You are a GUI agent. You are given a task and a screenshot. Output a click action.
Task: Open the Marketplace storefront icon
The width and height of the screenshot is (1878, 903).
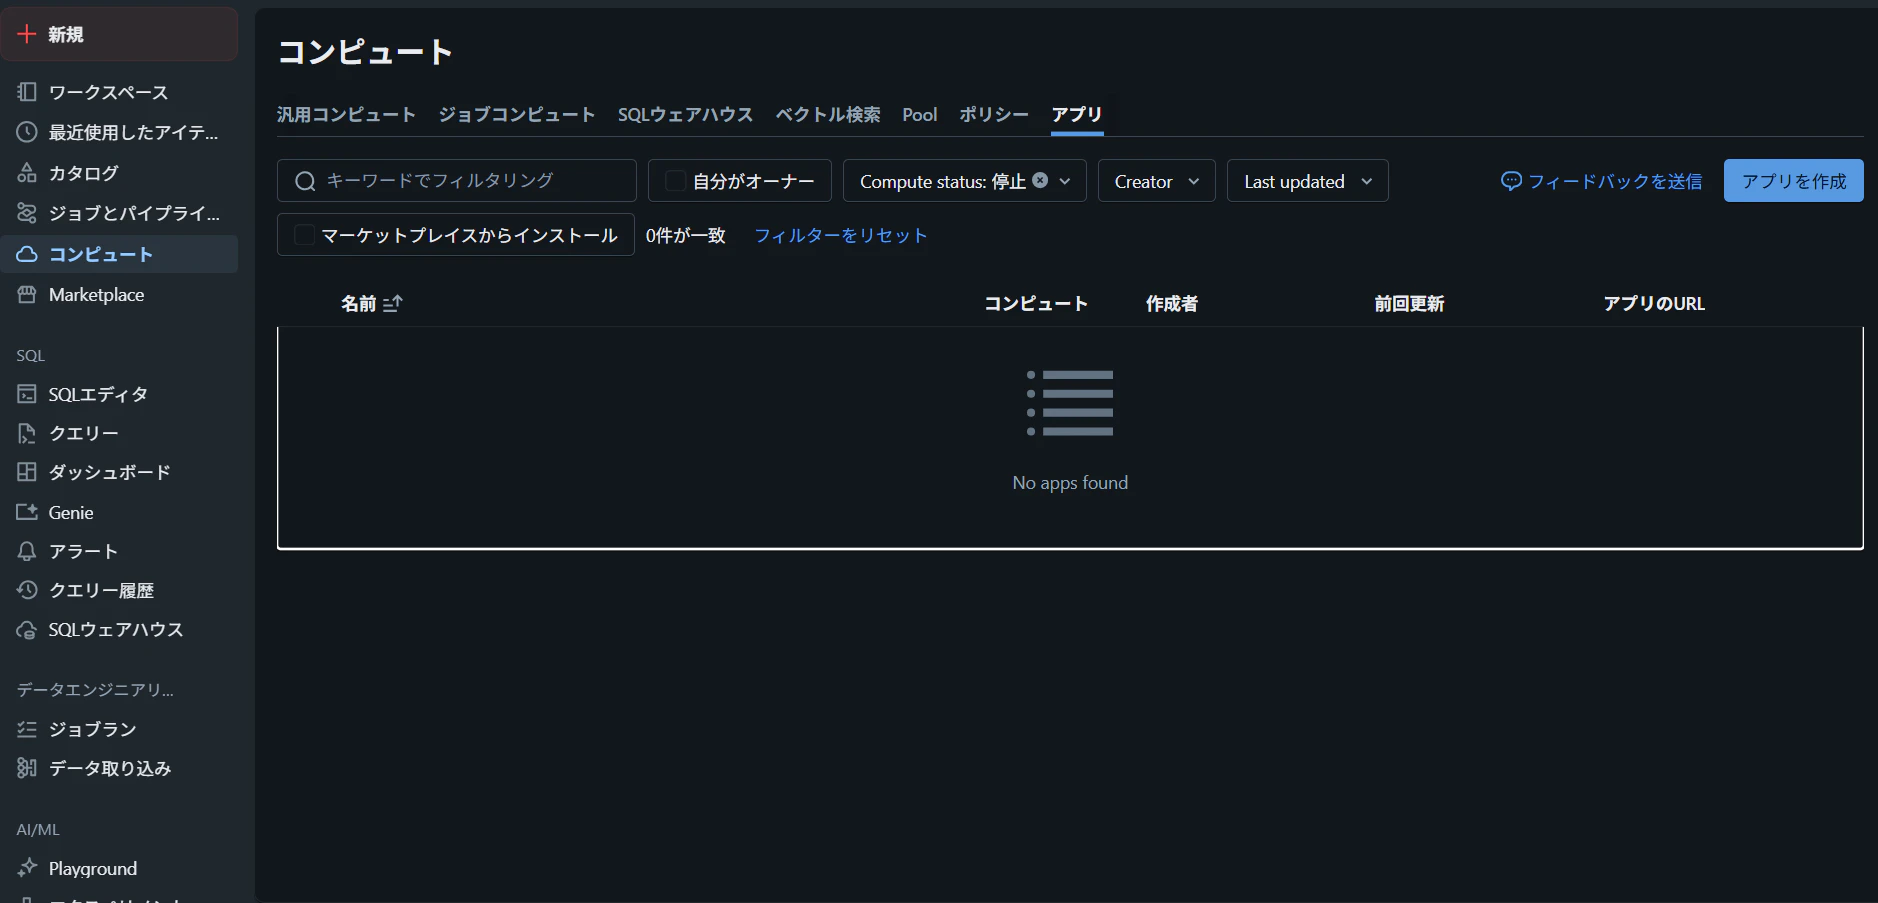click(27, 294)
